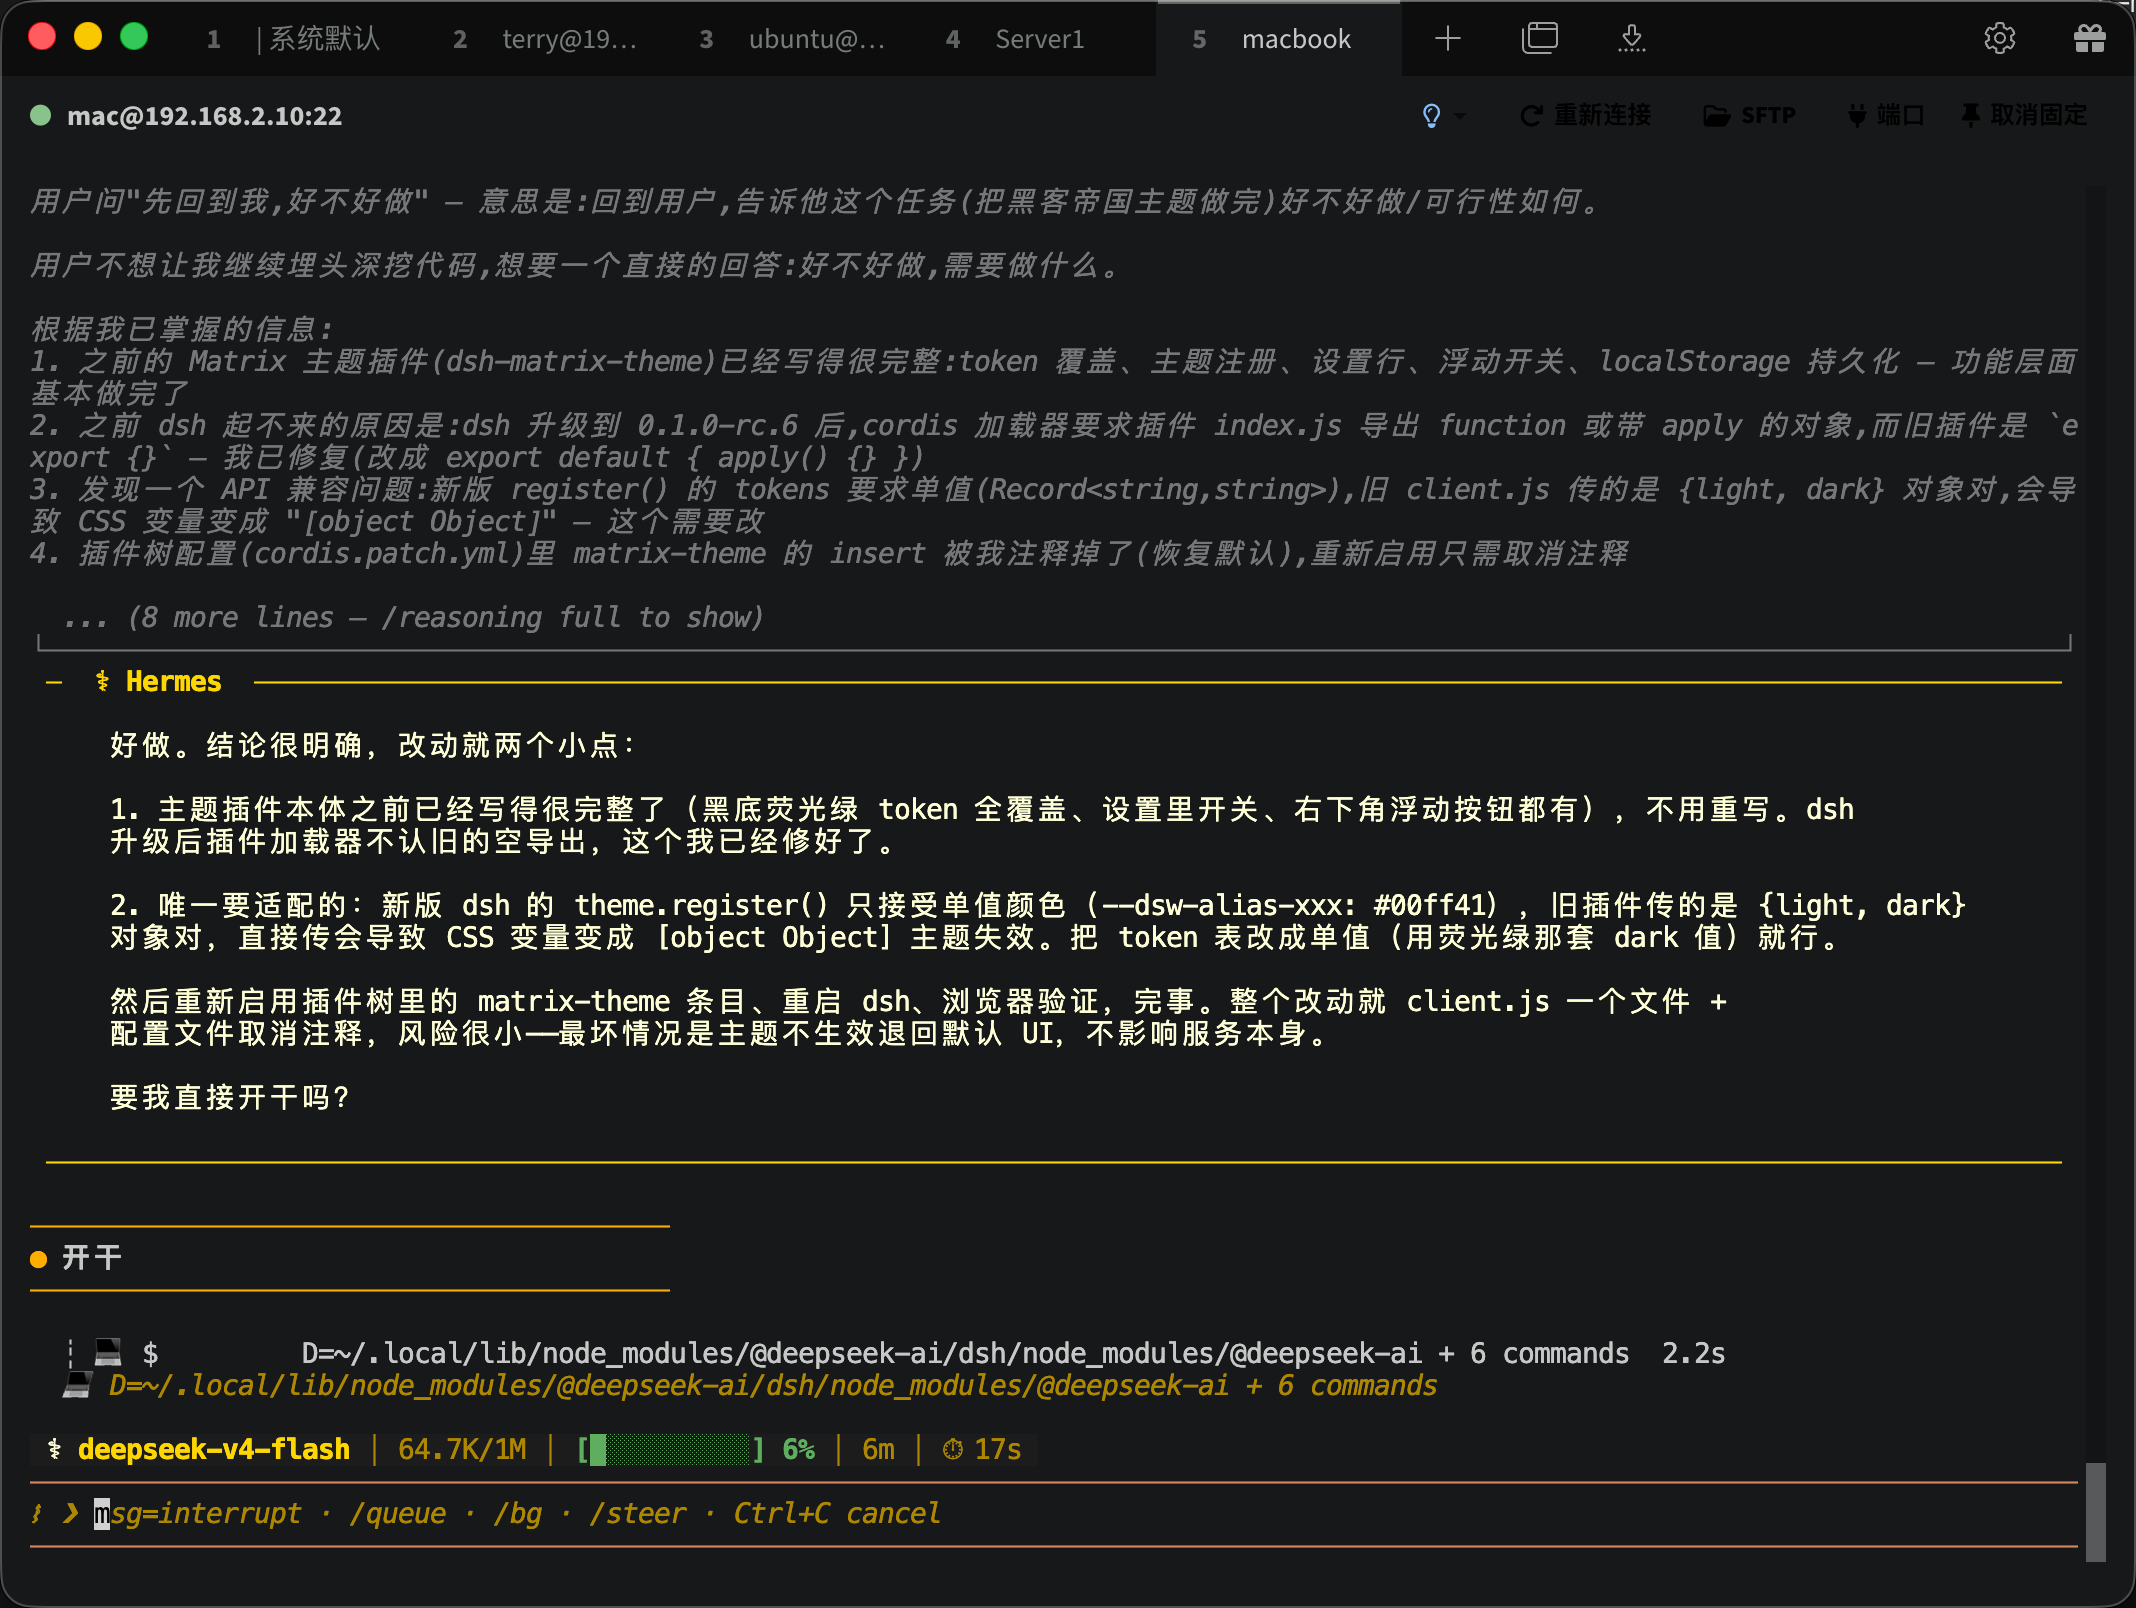Open settings gear icon

(x=1999, y=39)
